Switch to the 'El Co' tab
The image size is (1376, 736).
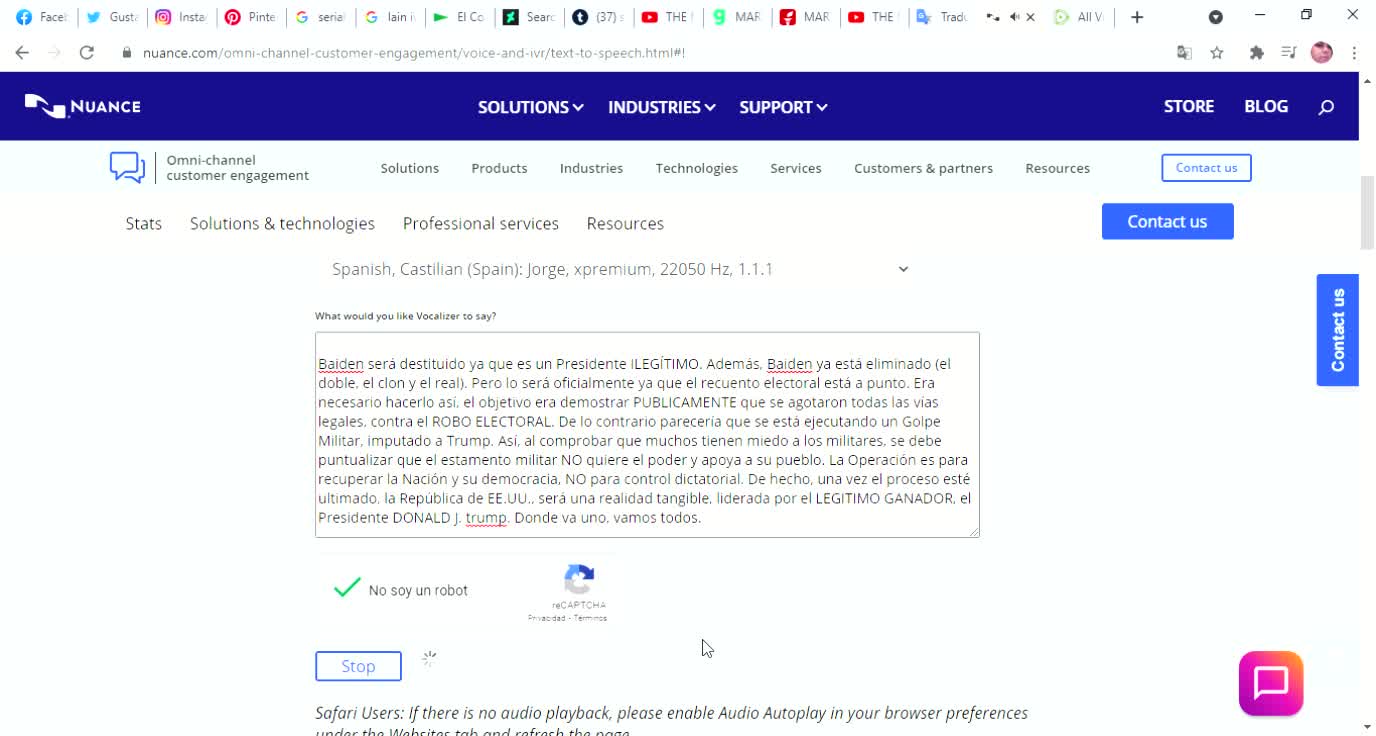pyautogui.click(x=457, y=17)
